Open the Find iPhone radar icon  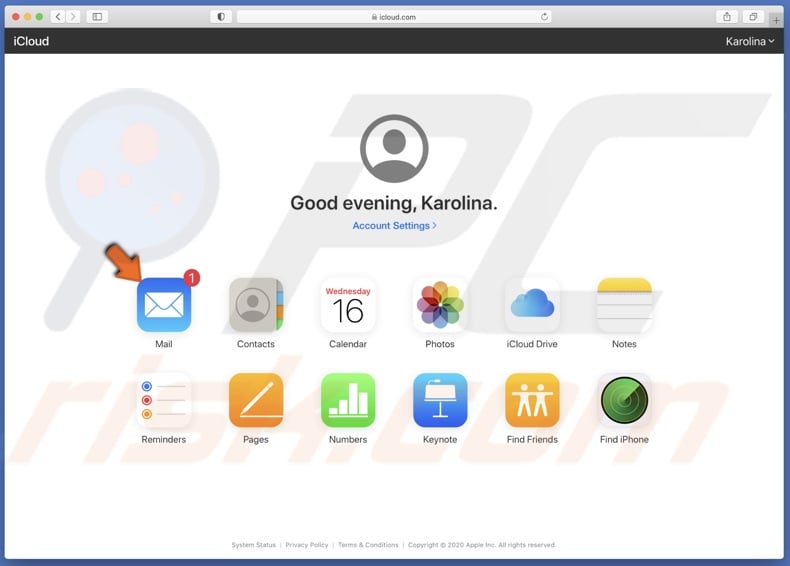[x=624, y=400]
